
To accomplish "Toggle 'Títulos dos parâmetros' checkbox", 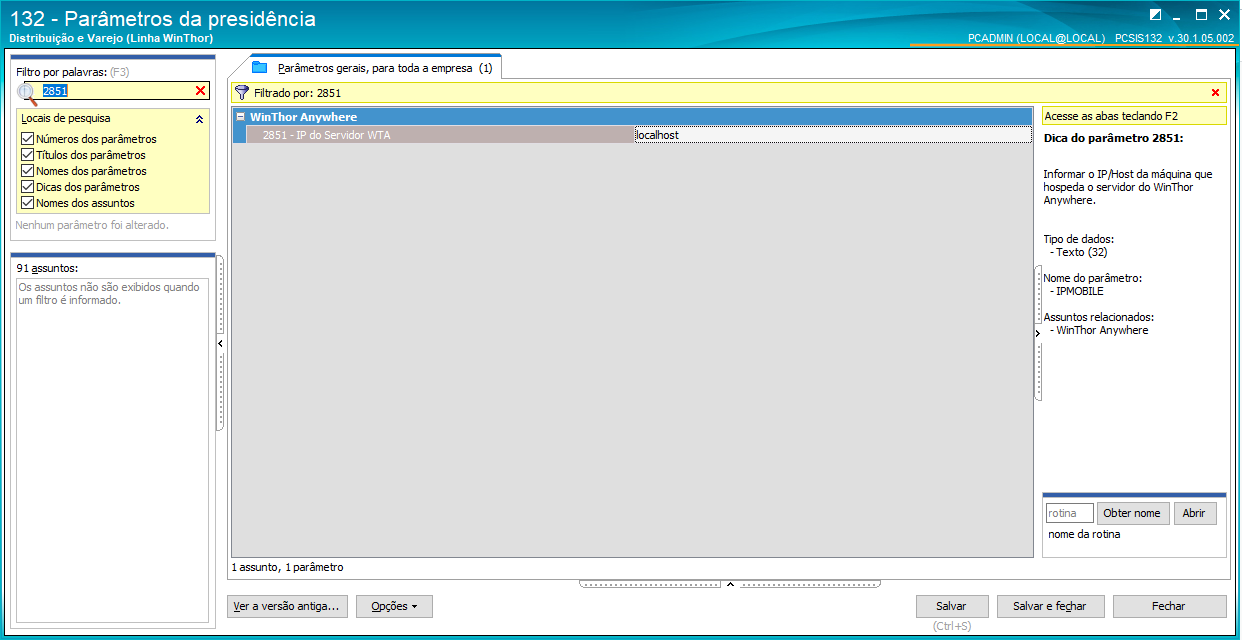I will [x=27, y=155].
